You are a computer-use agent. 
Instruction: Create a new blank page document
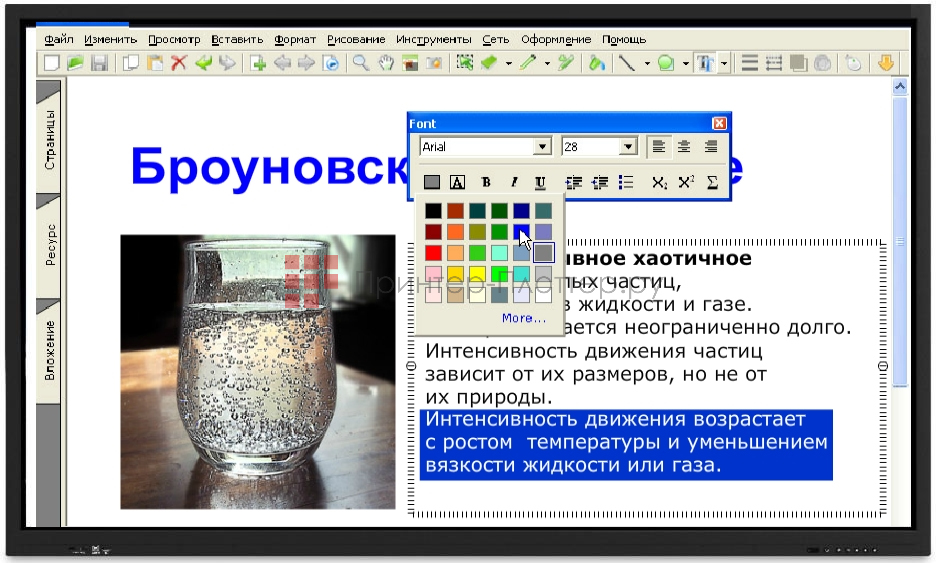click(52, 63)
